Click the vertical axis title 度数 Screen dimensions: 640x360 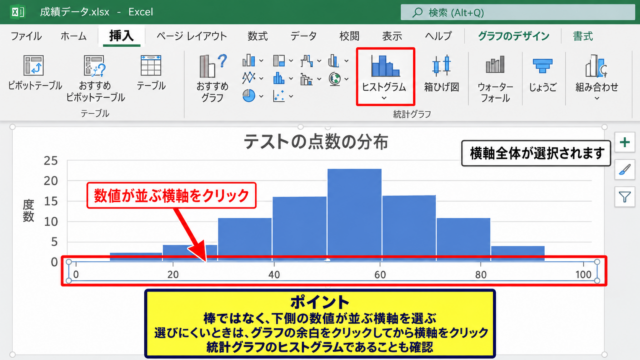(28, 211)
